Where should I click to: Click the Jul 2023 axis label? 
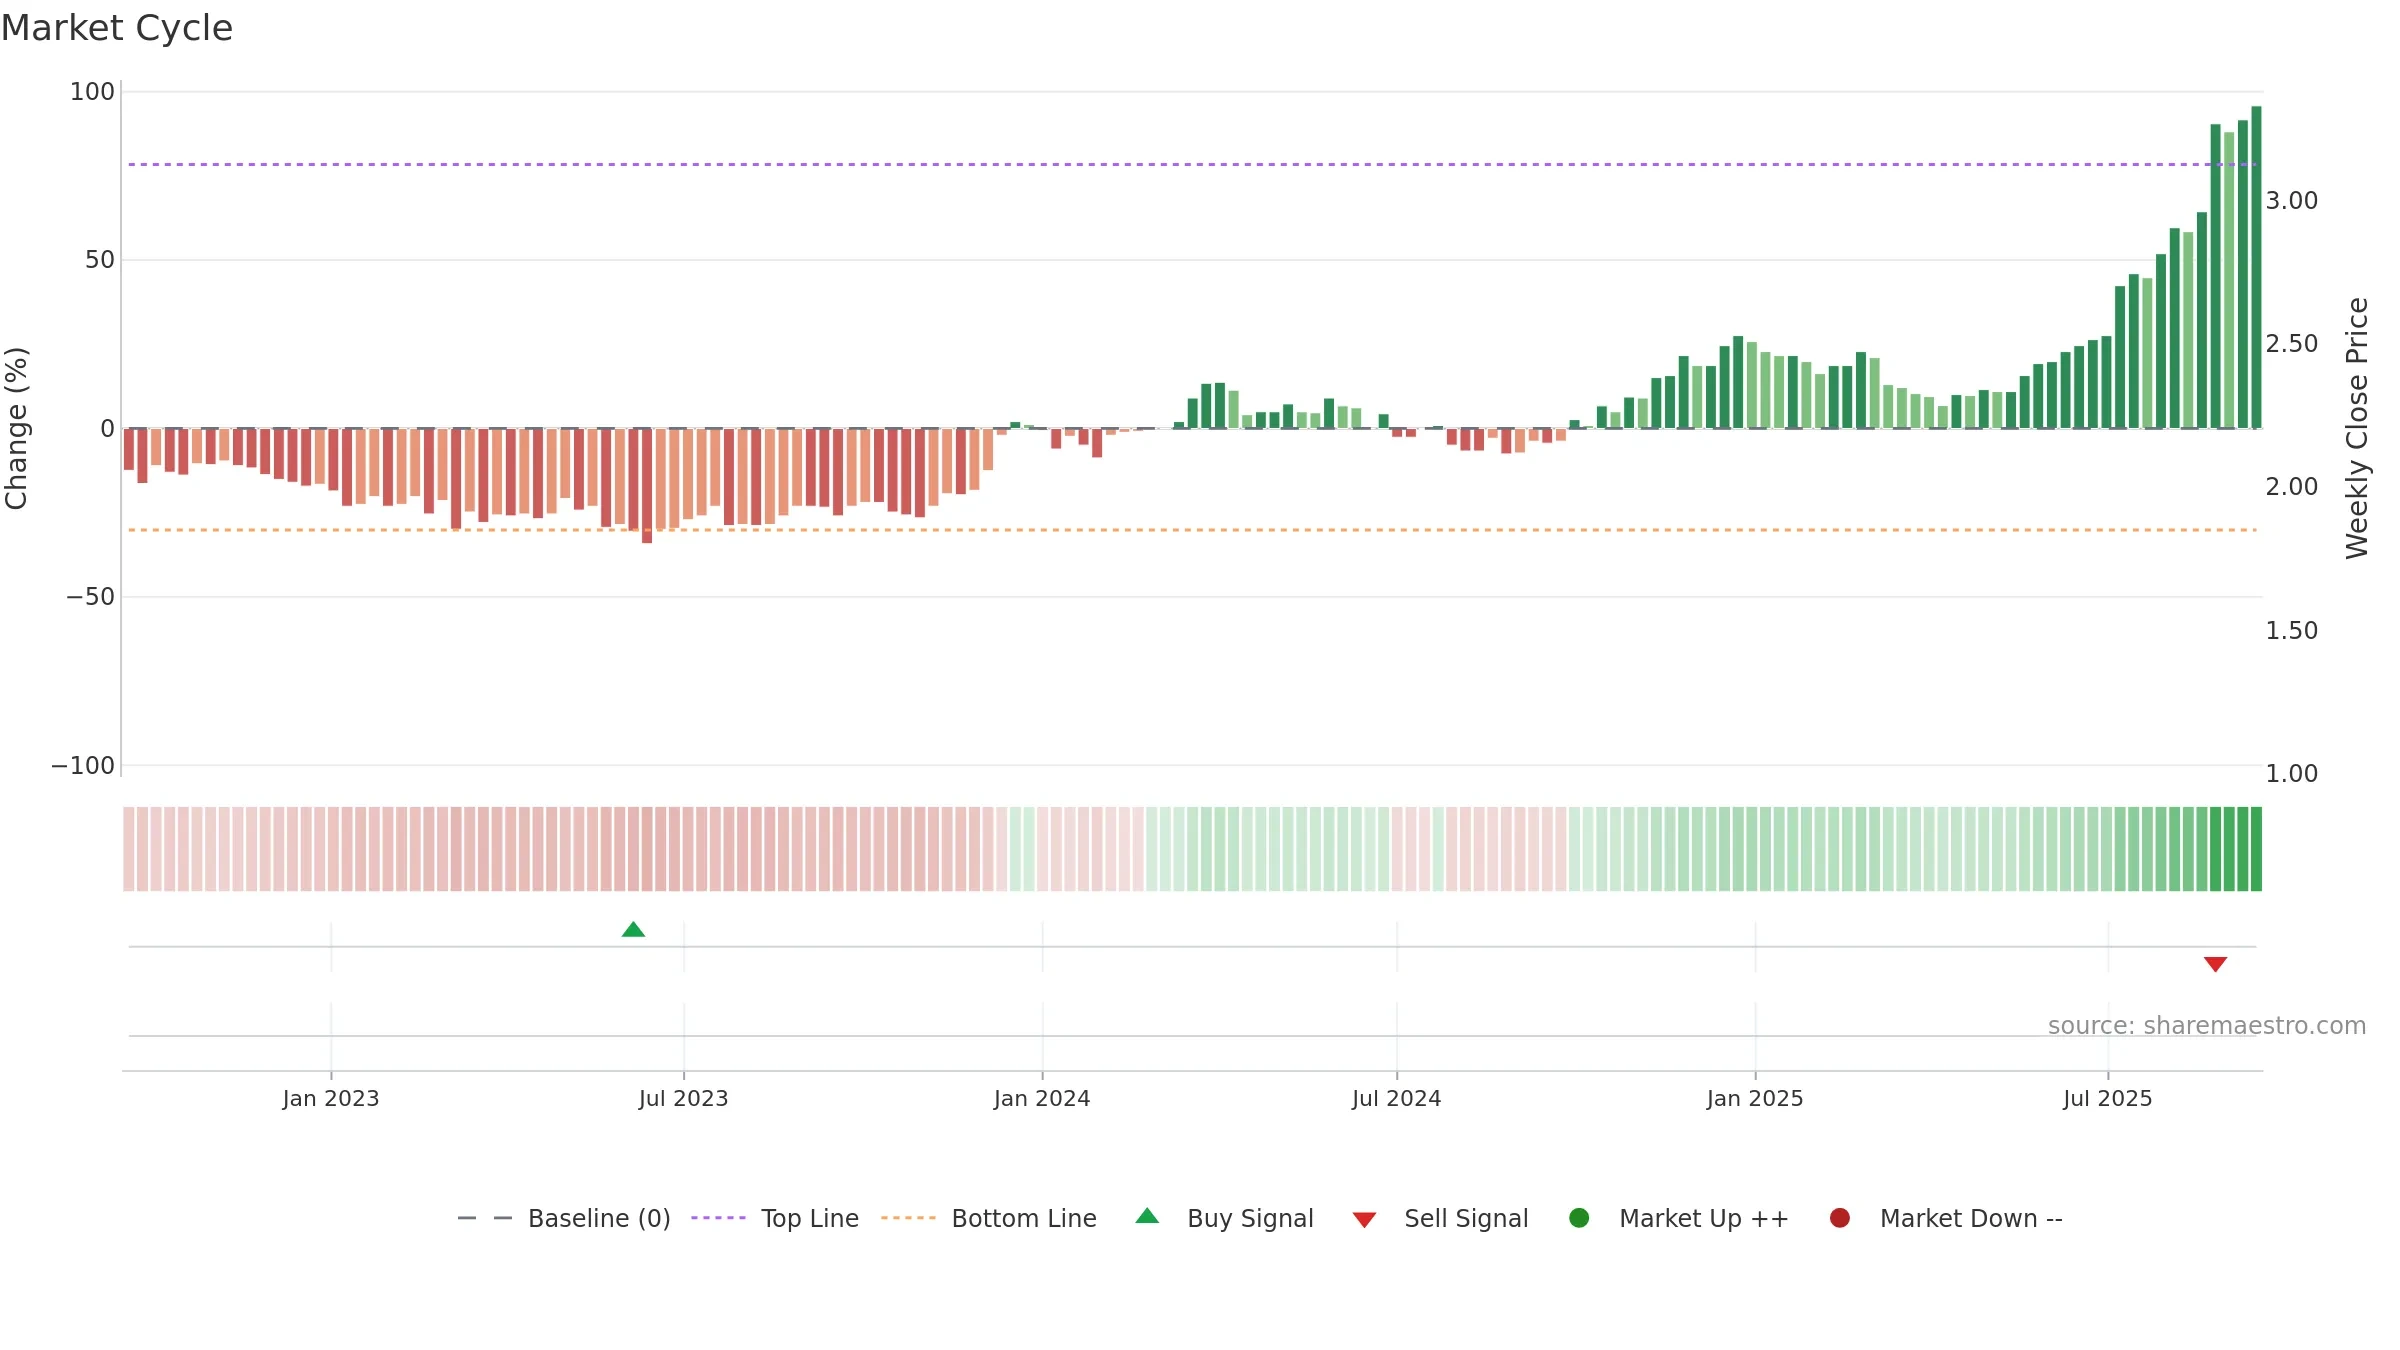(684, 1099)
